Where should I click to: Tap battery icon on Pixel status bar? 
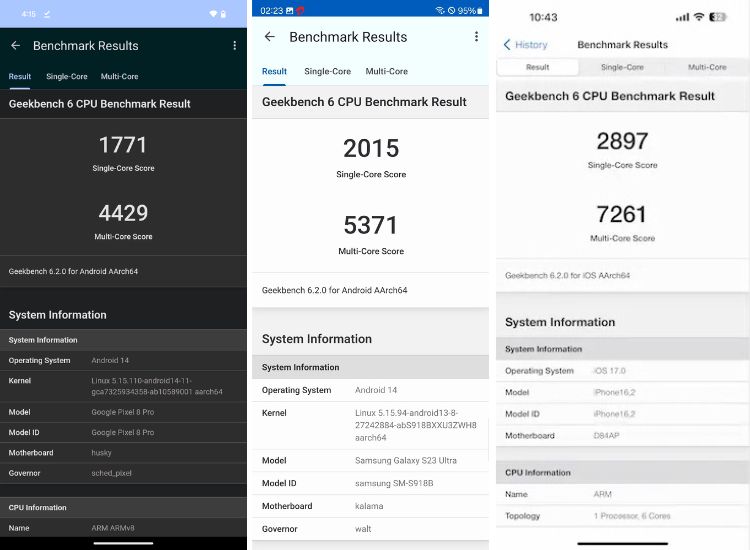[223, 14]
